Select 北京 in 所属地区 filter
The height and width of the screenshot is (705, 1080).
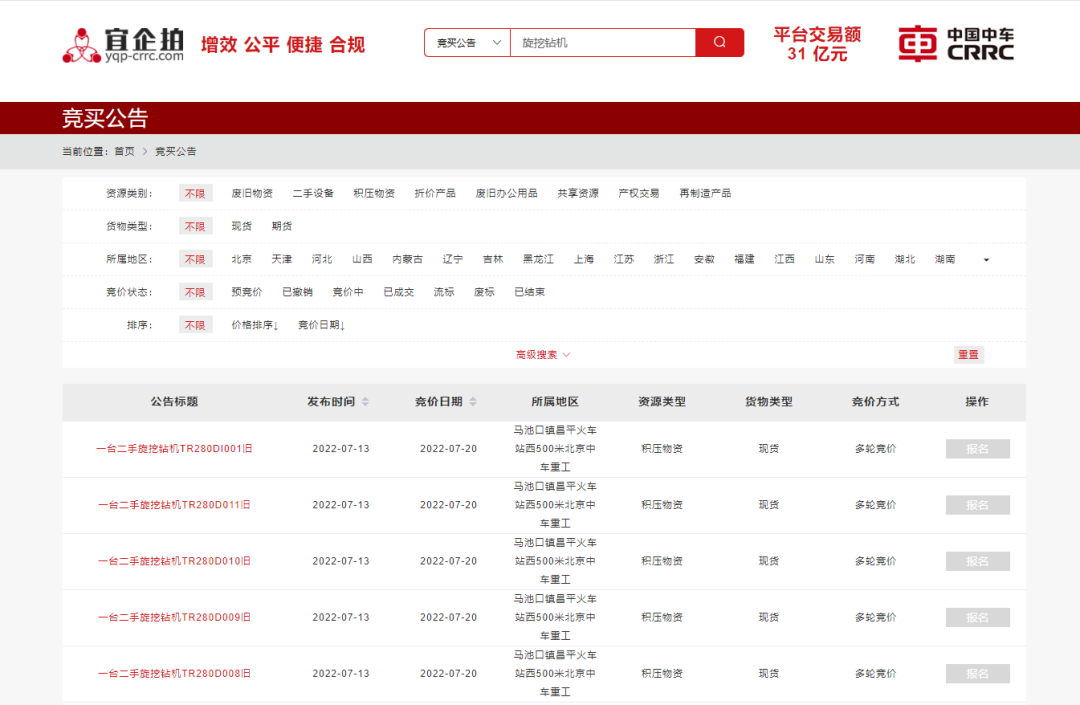click(242, 259)
